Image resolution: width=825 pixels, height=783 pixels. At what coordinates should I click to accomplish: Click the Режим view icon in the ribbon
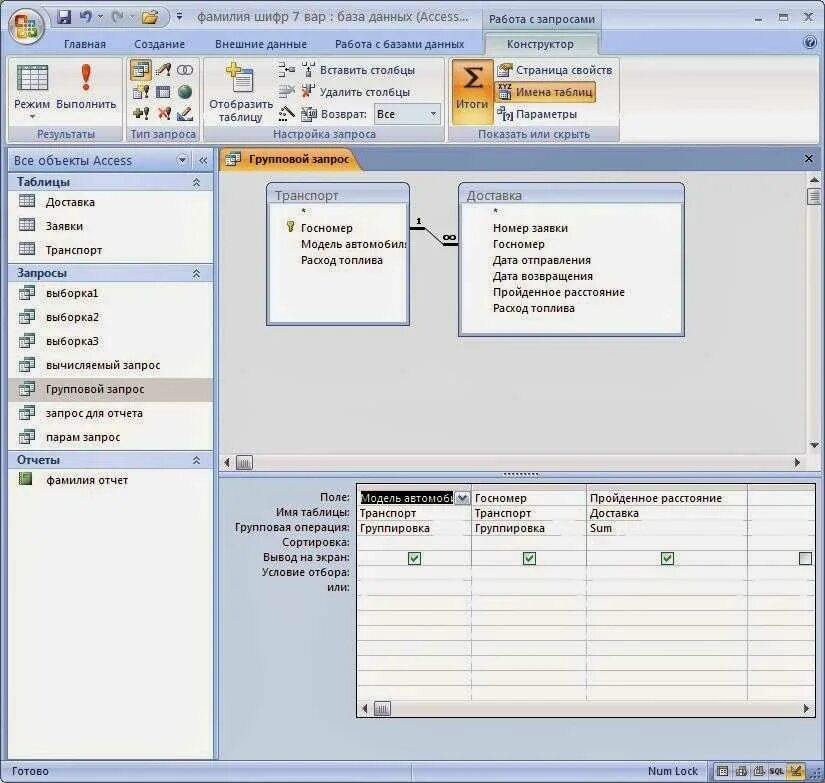32,79
